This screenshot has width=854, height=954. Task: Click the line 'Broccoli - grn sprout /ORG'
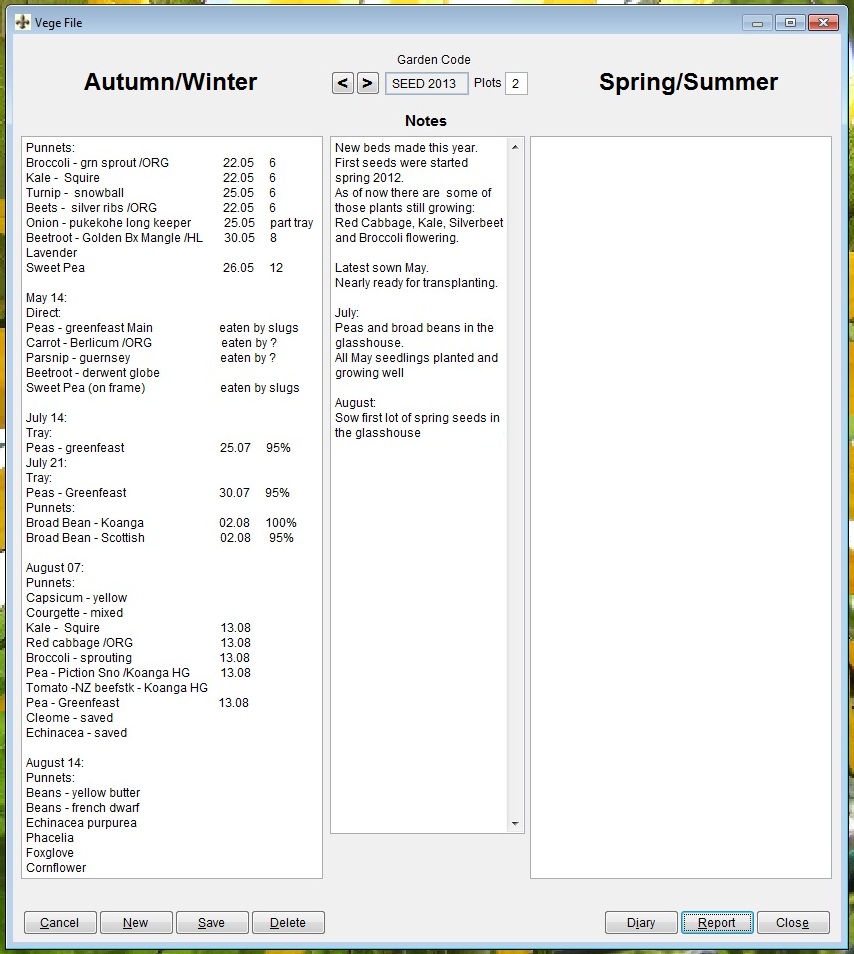tap(97, 163)
